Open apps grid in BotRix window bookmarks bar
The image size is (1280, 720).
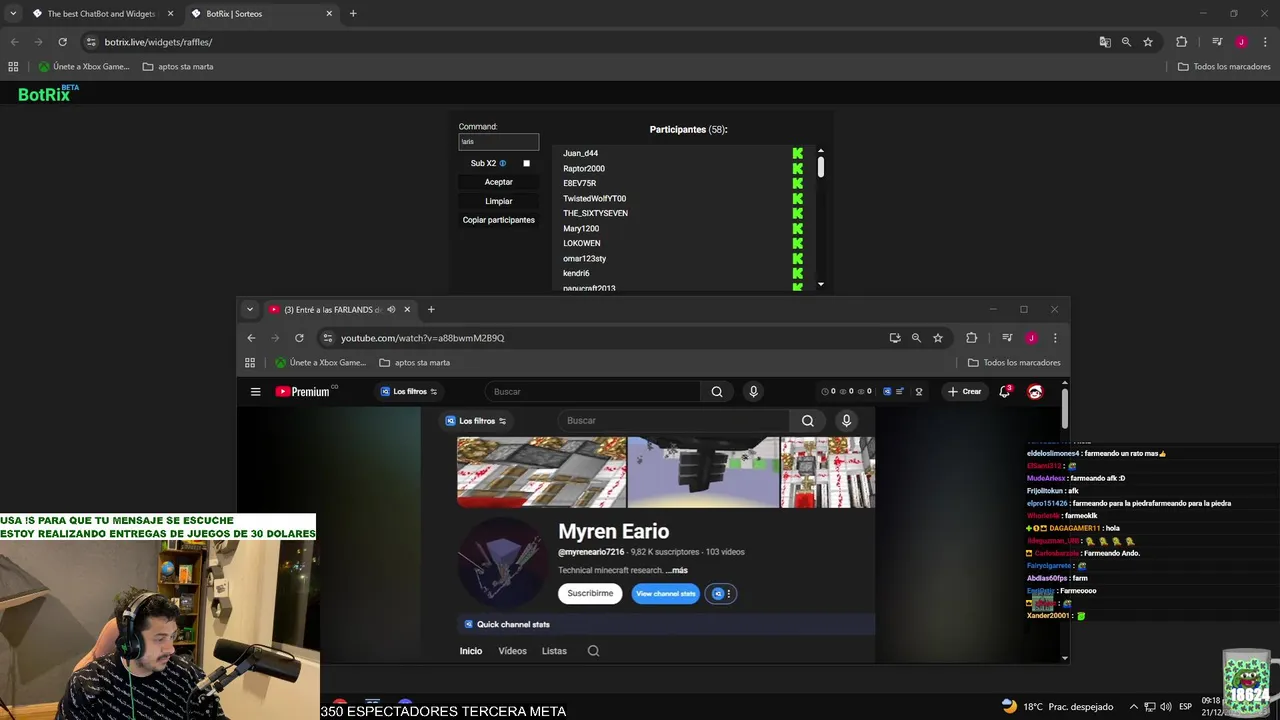13,67
